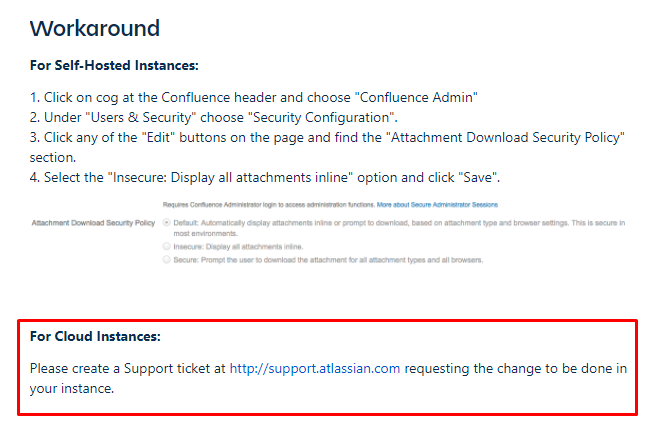Click the For Self-Hosted Instances heading
Viewport: 660px width, 429px height.
114,65
